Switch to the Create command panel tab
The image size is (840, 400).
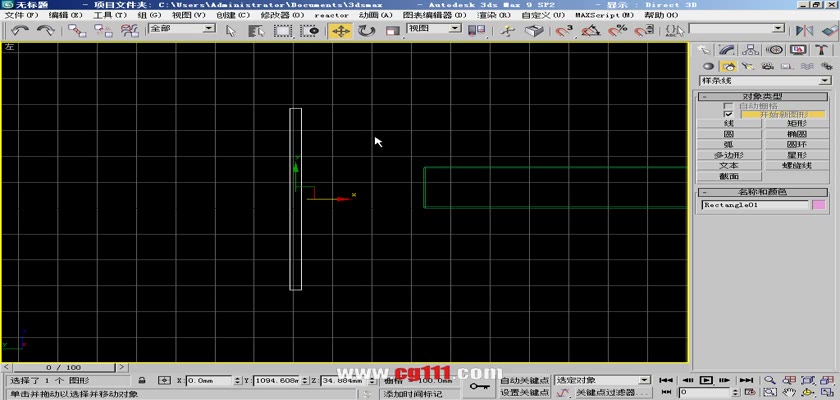point(706,50)
